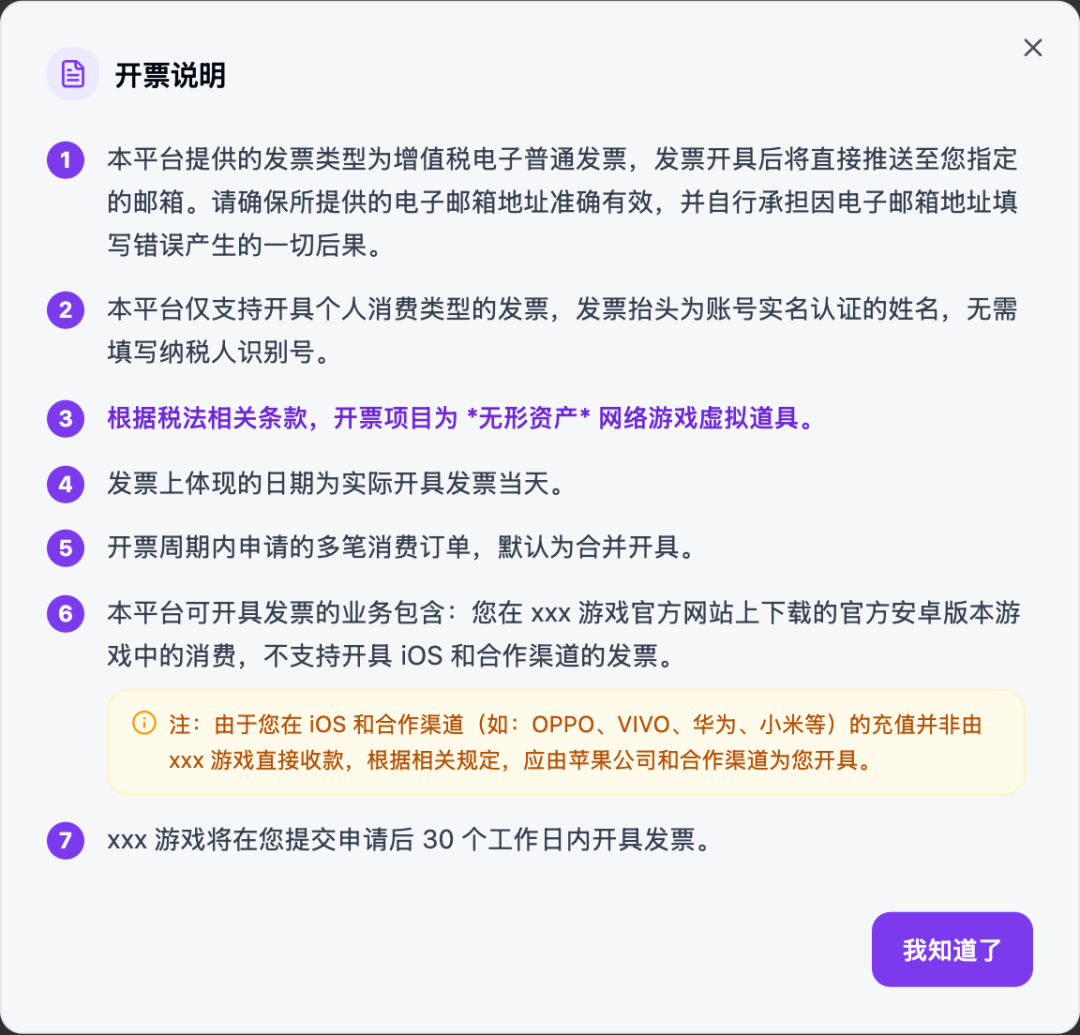This screenshot has height=1035, width=1080.
Task: Click the text about 个人消费类型的发票
Action: click(x=562, y=331)
